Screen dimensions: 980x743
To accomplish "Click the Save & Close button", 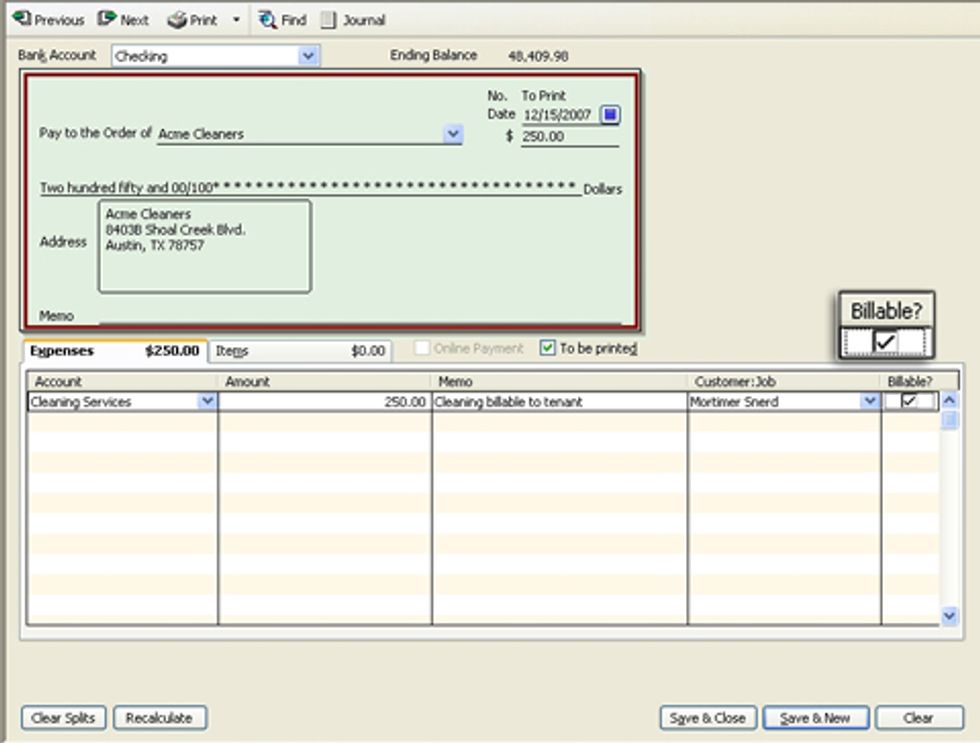I will pyautogui.click(x=708, y=718).
